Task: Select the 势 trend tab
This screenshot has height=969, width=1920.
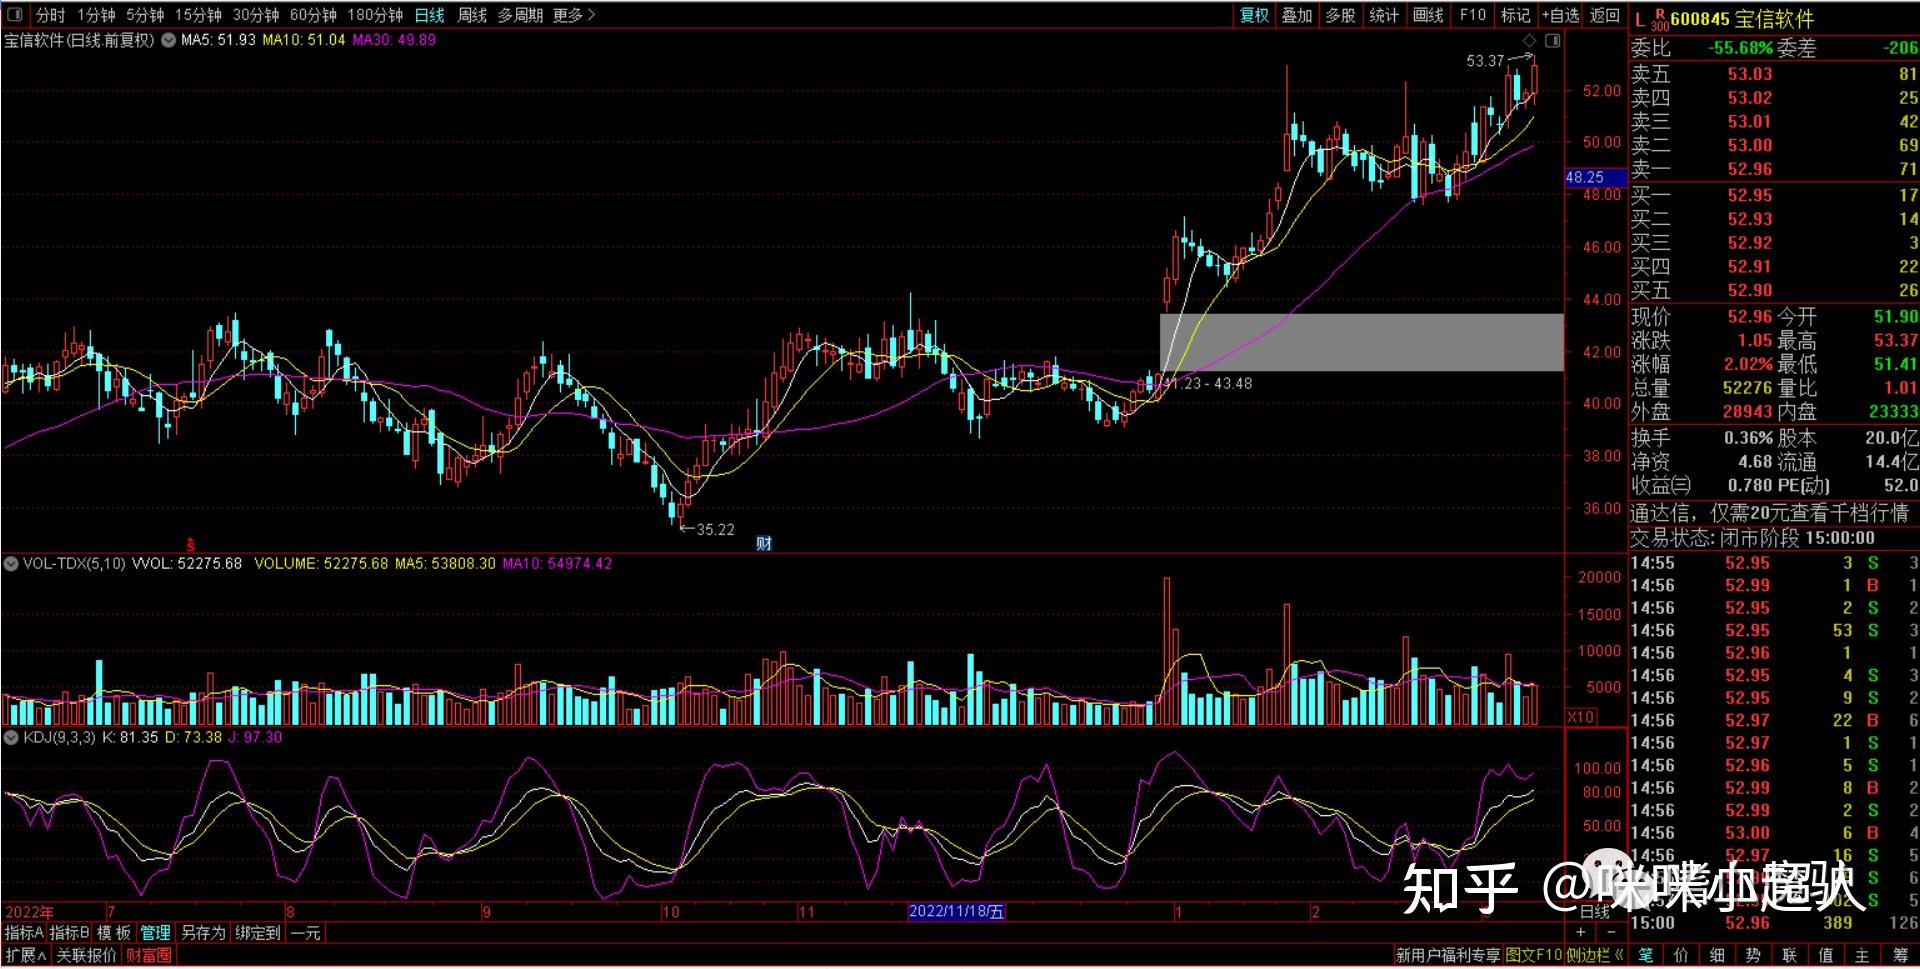Action: 1753,956
